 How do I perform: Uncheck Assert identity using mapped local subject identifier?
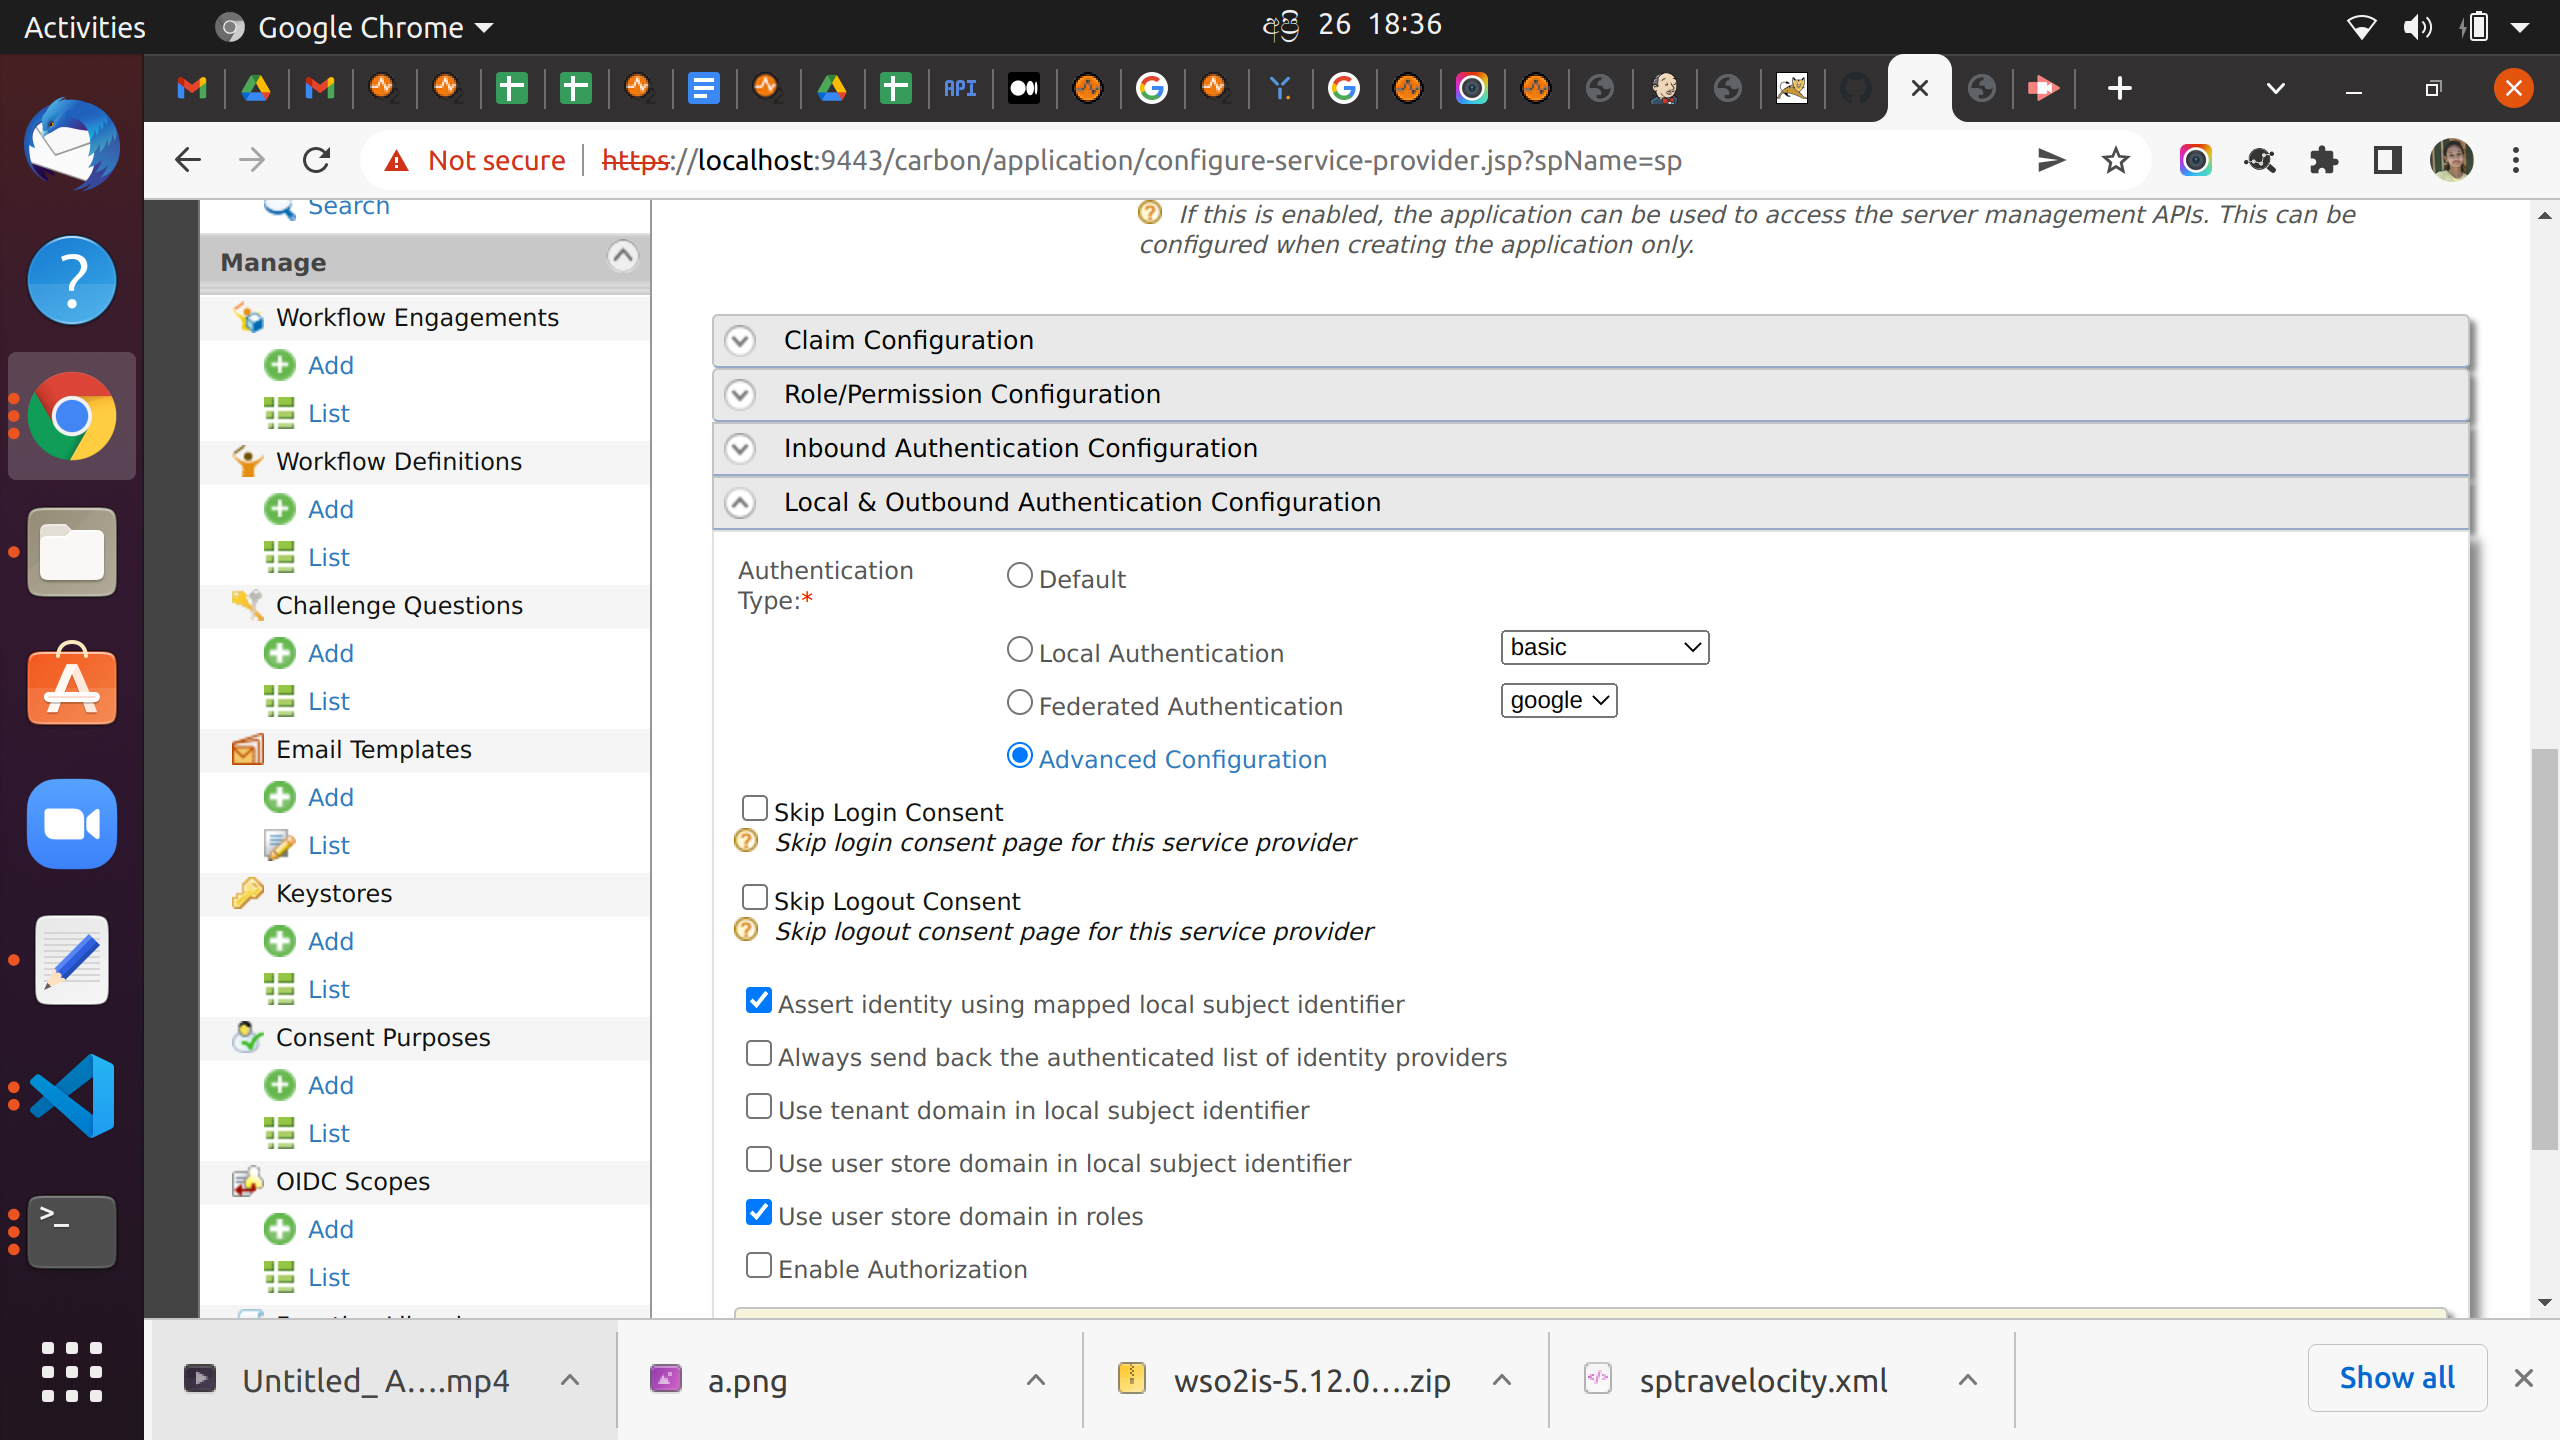[758, 1000]
